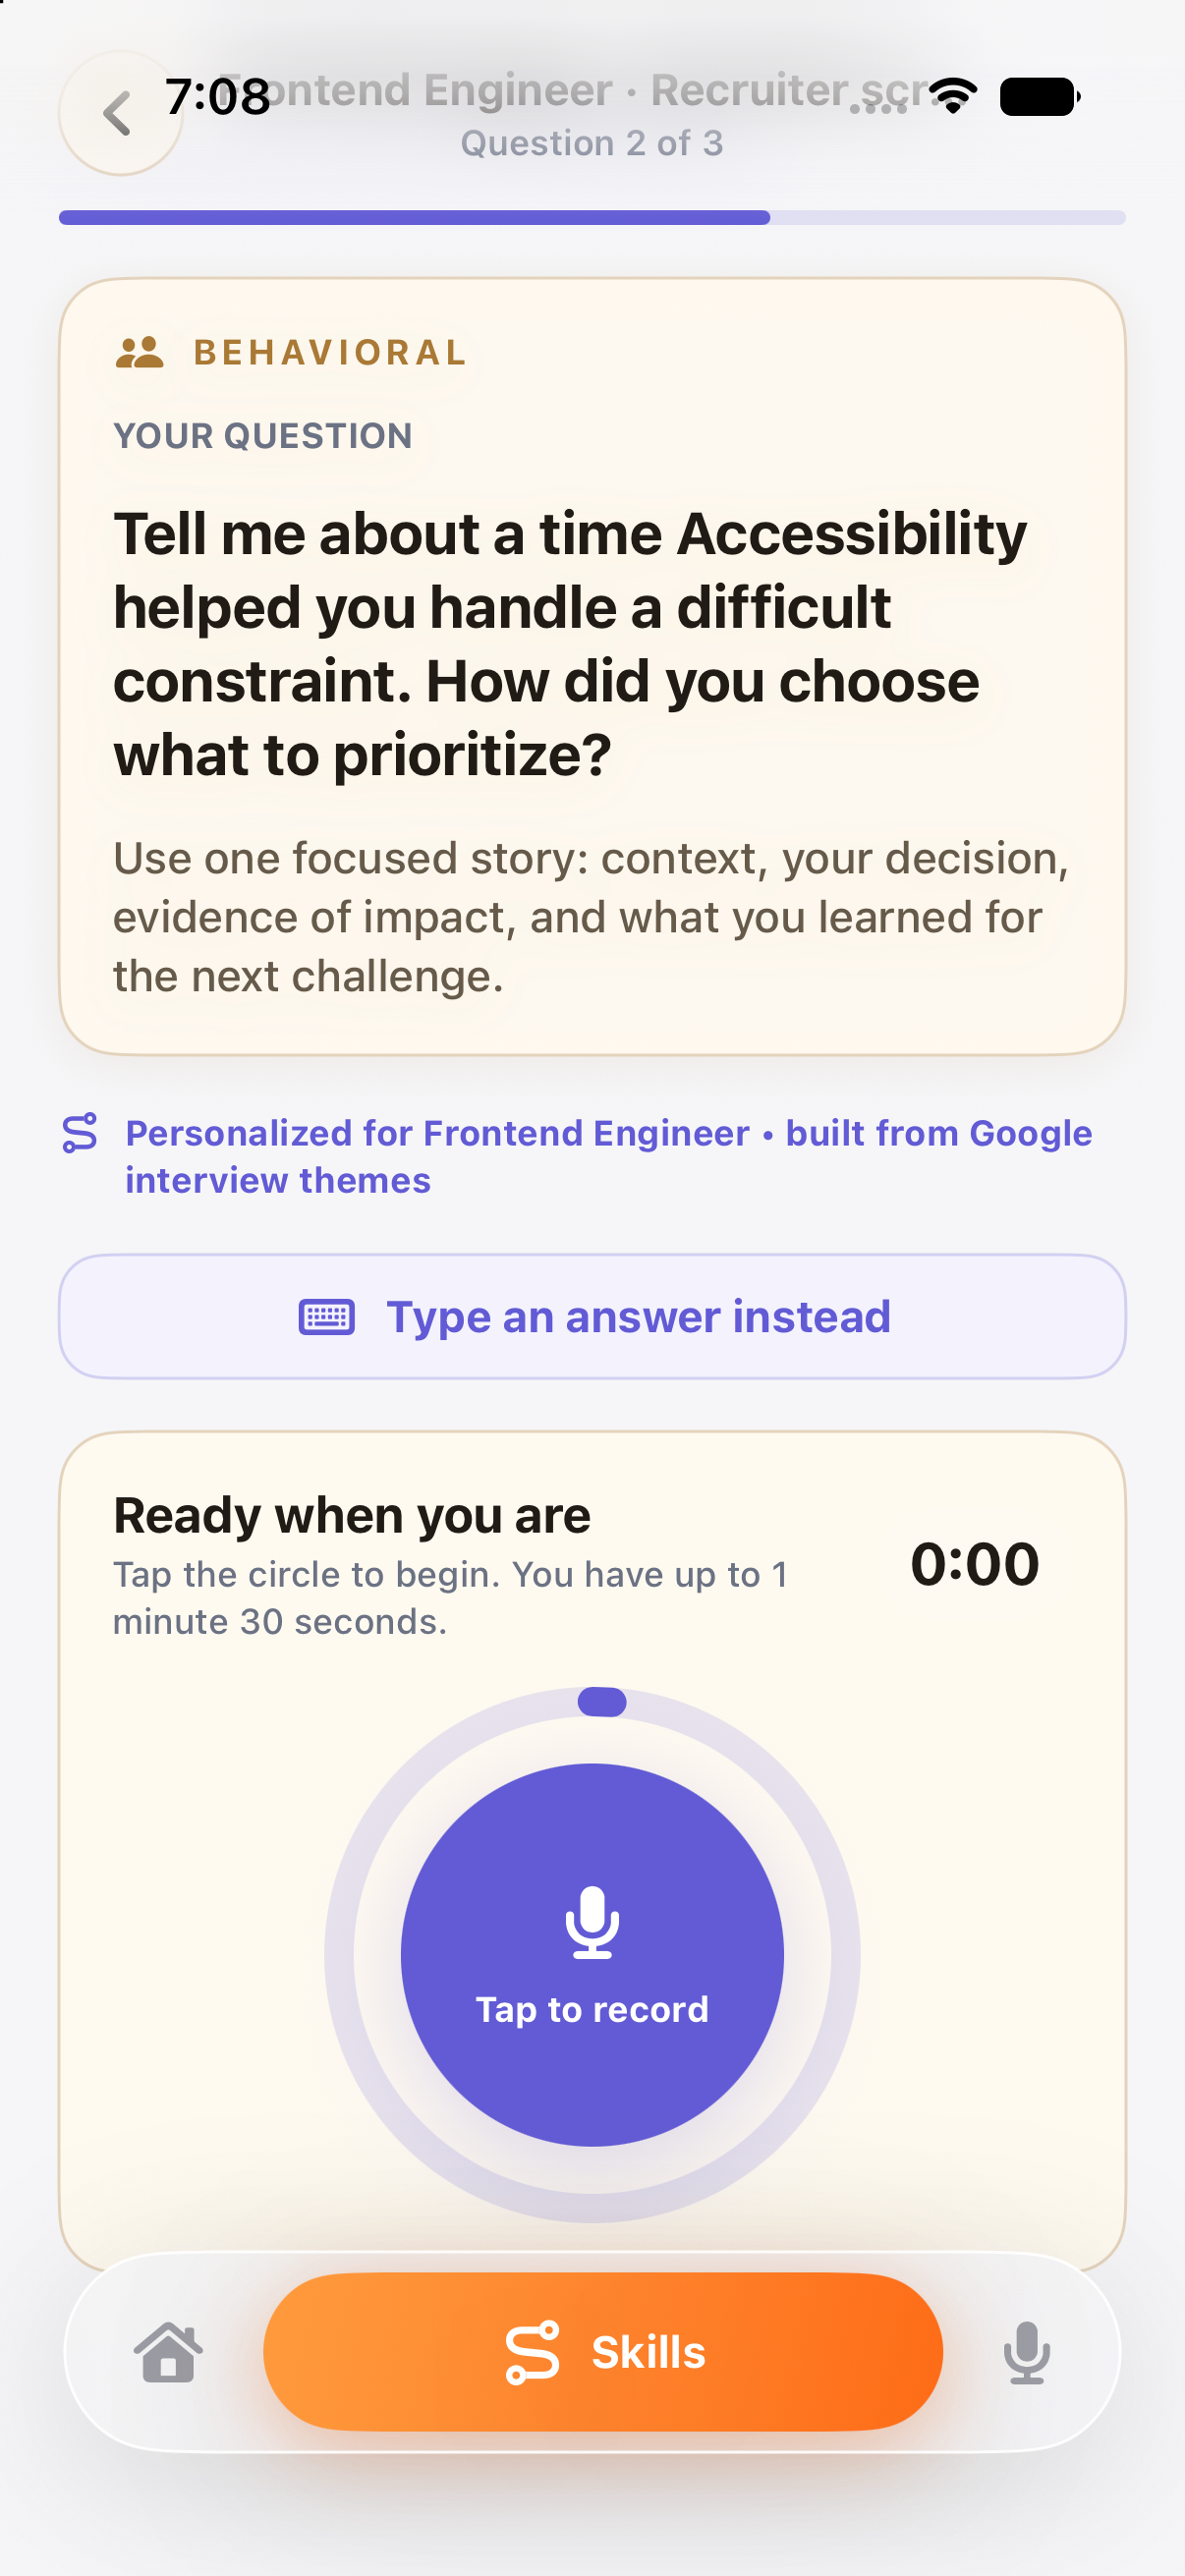Screen dimensions: 1185x2576
Task: Tap the 0:00 recording timer
Action: coord(974,1564)
